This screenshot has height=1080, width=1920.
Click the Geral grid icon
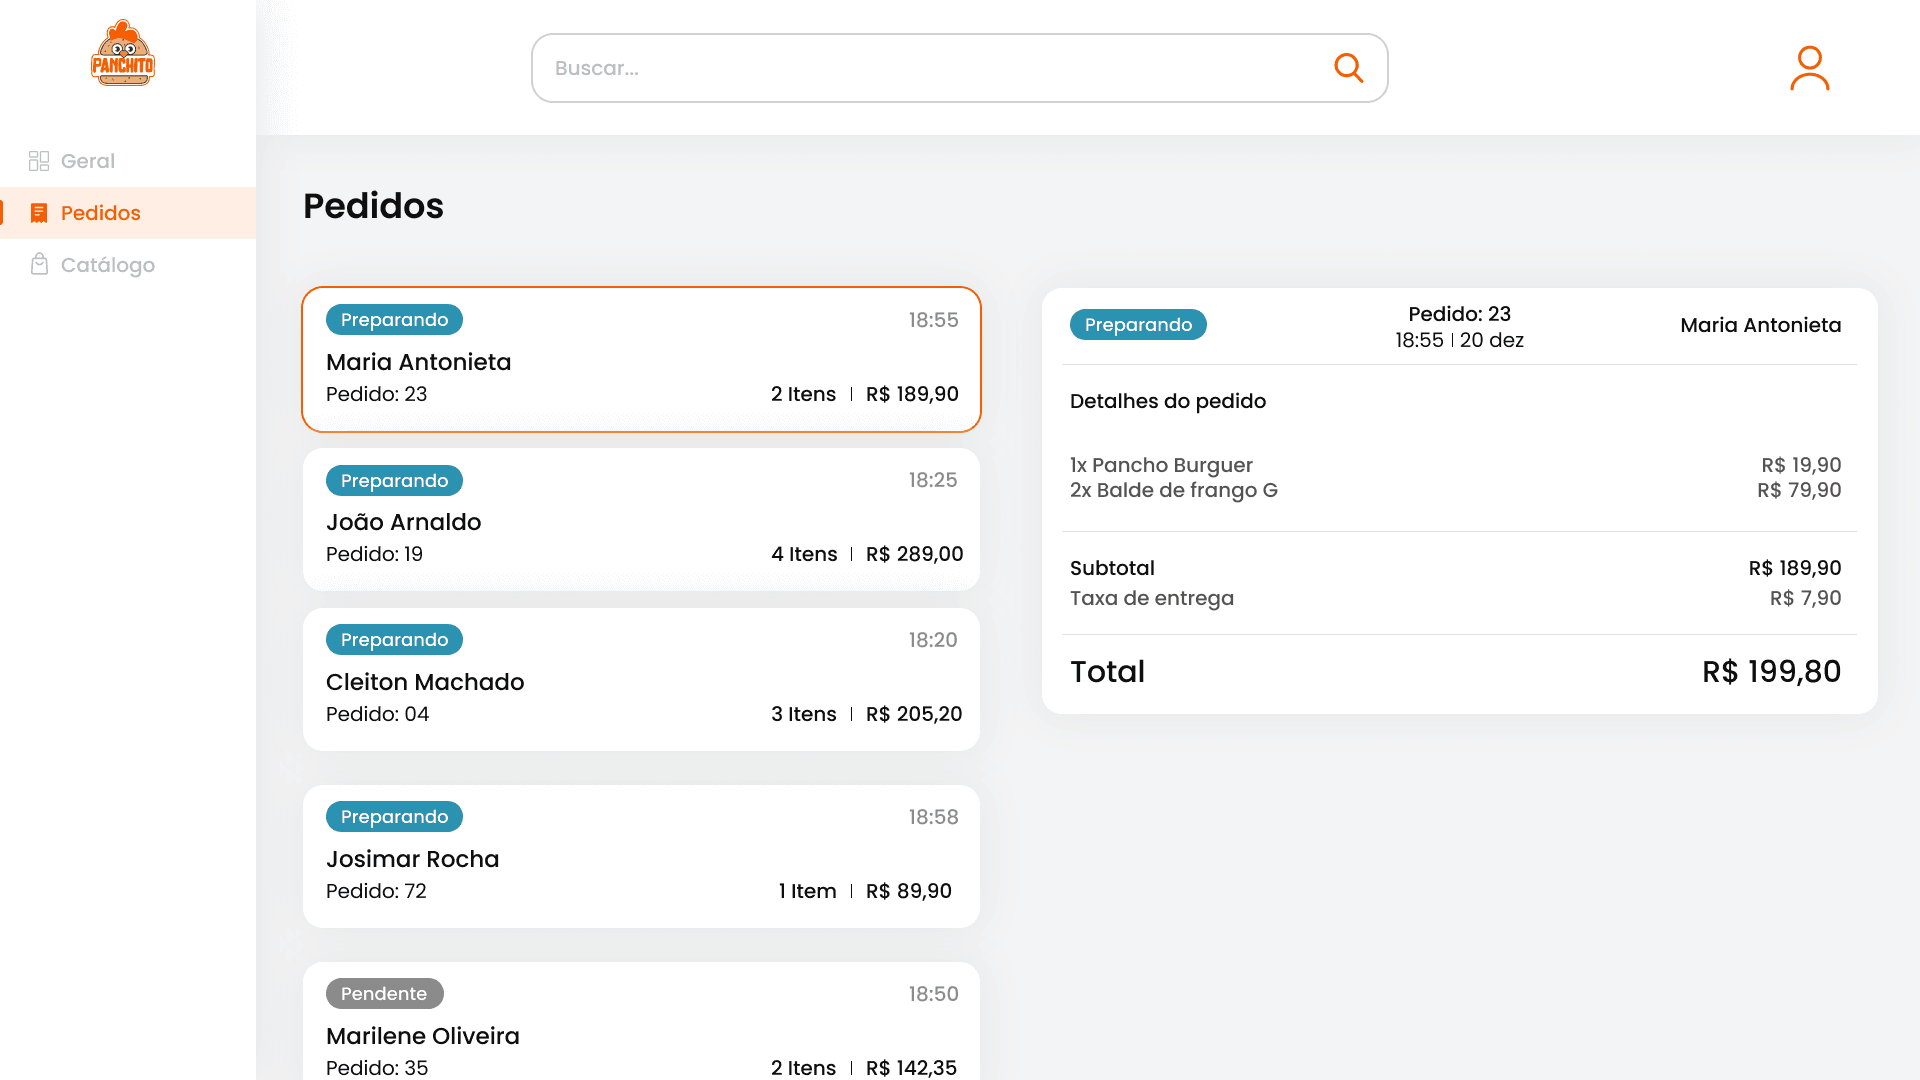click(x=39, y=161)
